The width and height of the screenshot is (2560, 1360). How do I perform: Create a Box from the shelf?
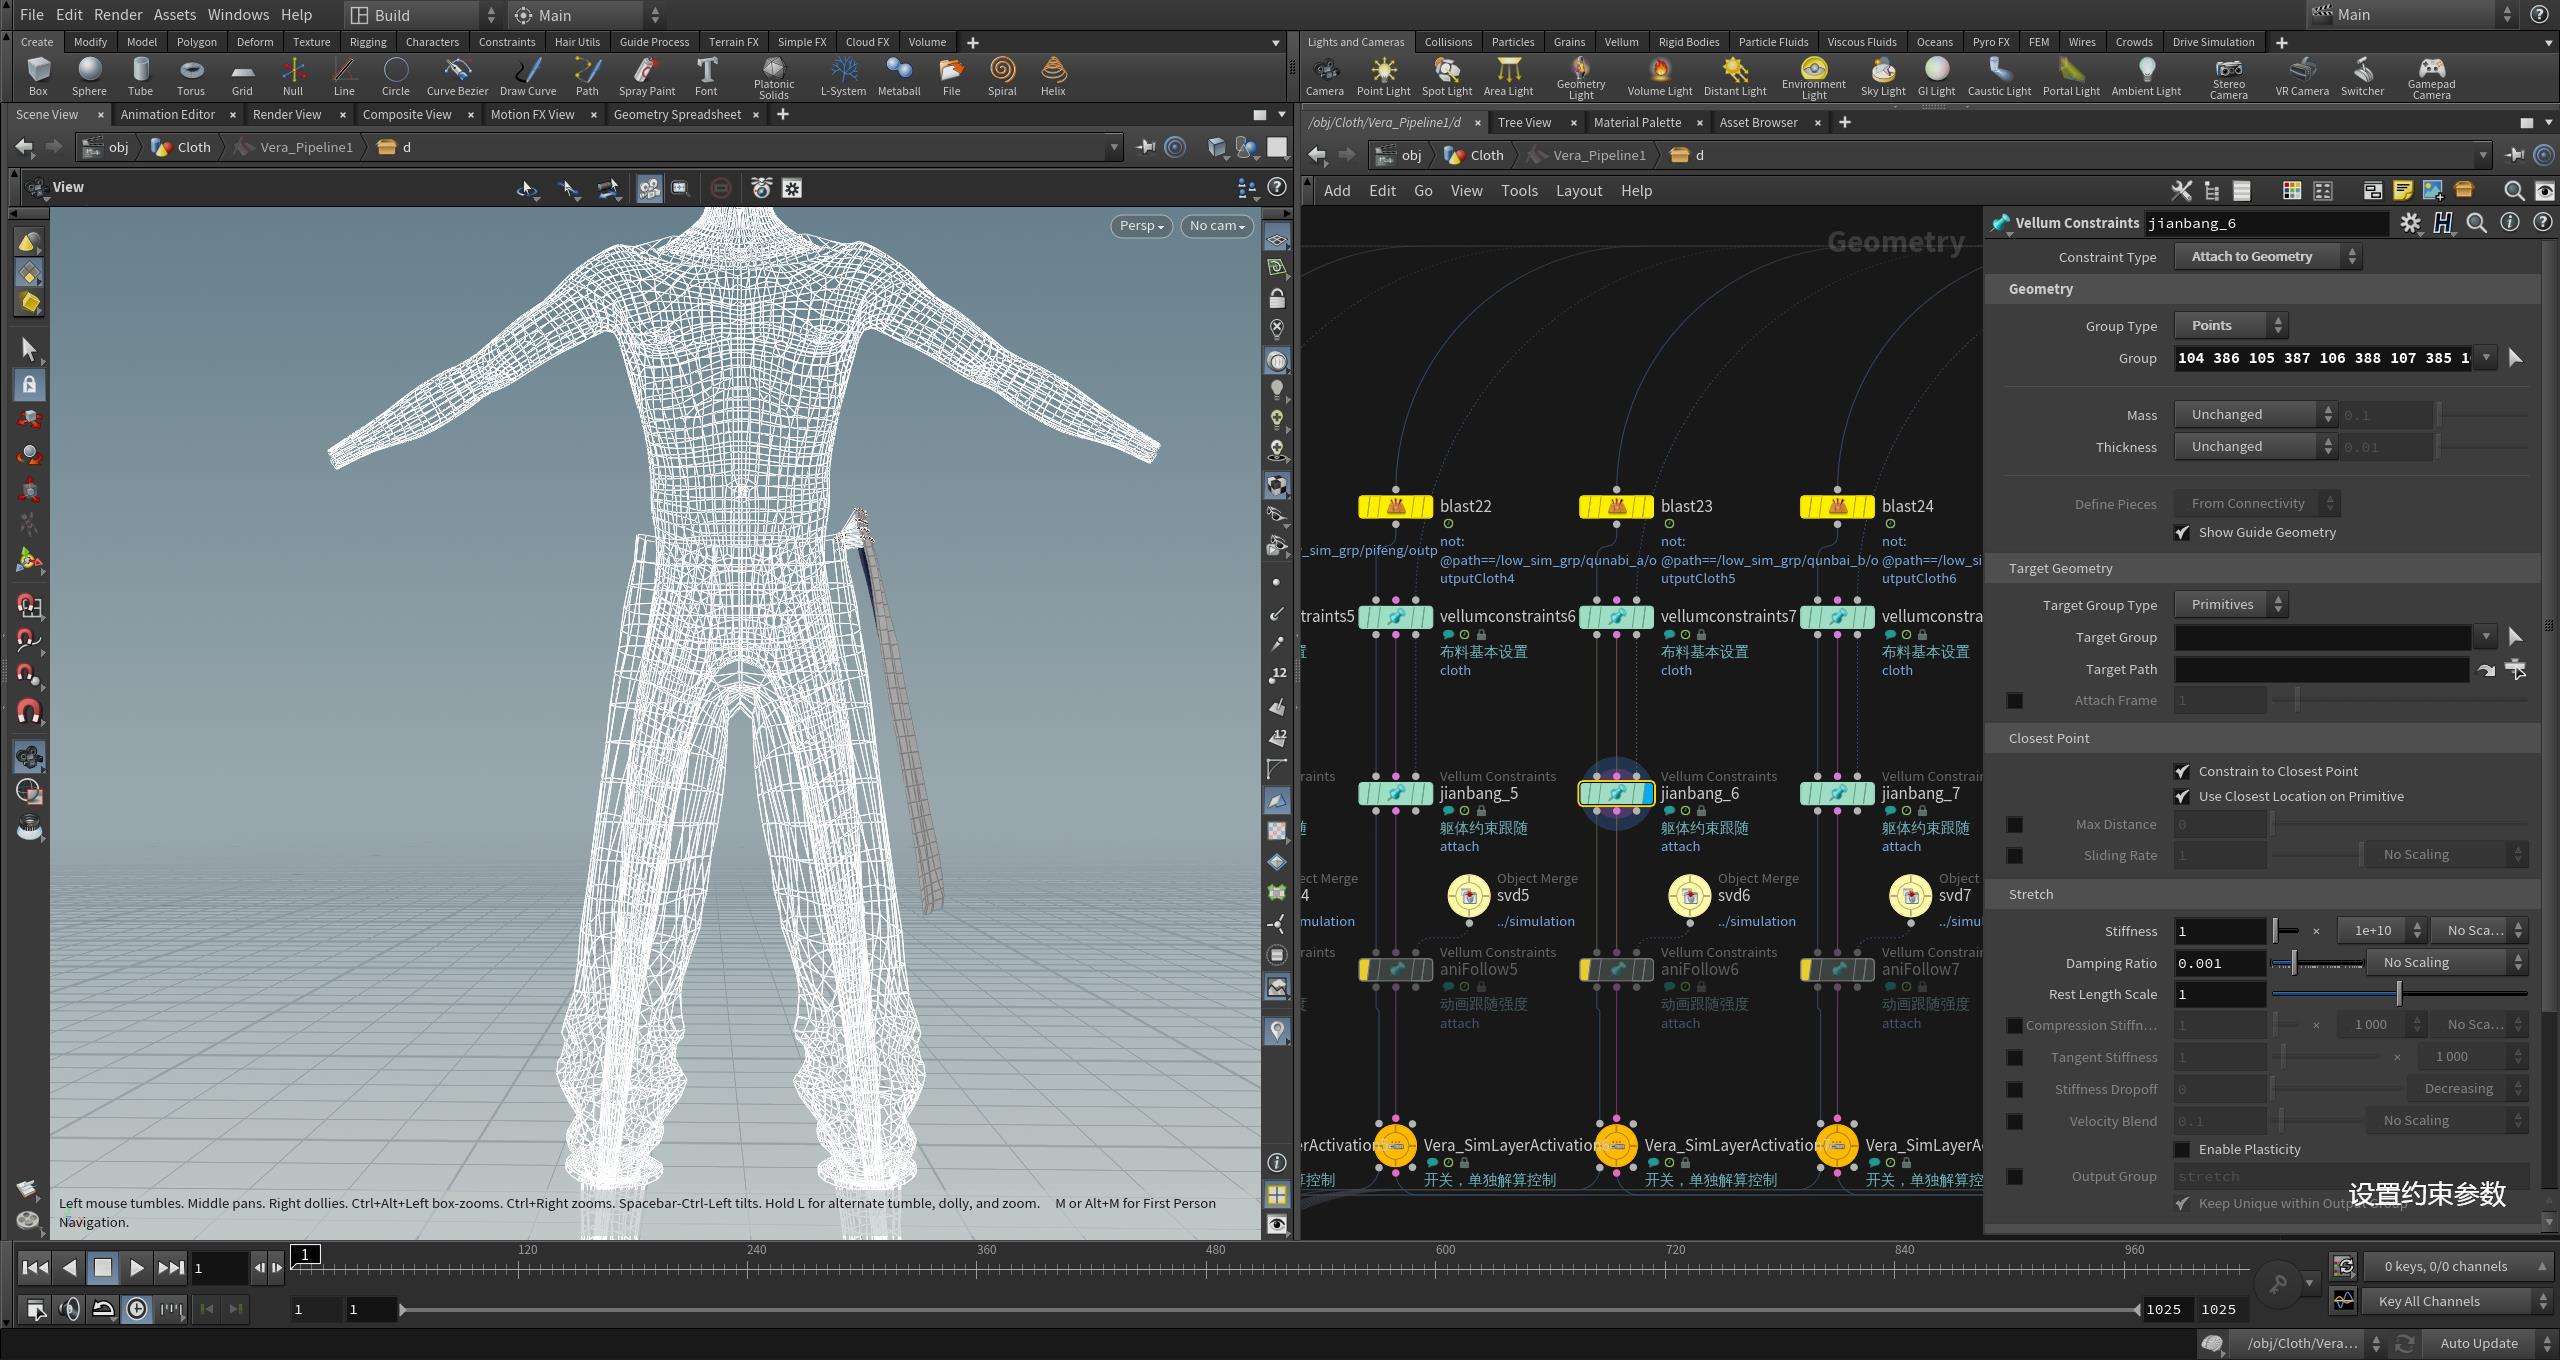click(x=38, y=76)
